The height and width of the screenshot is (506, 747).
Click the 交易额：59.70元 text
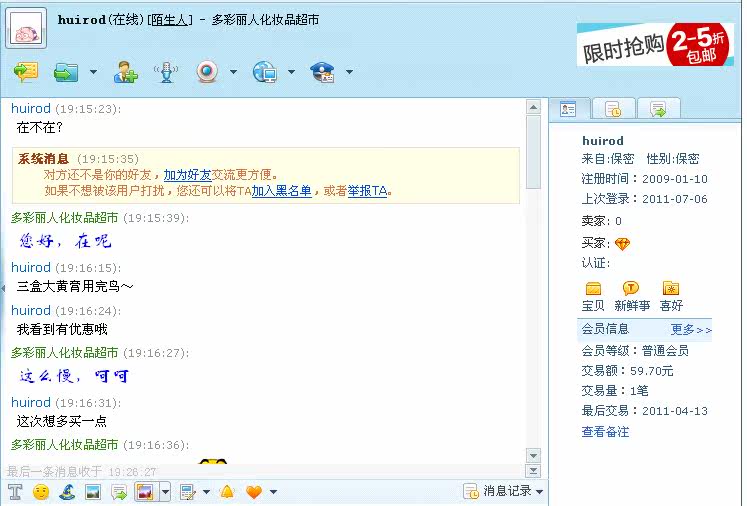[627, 371]
